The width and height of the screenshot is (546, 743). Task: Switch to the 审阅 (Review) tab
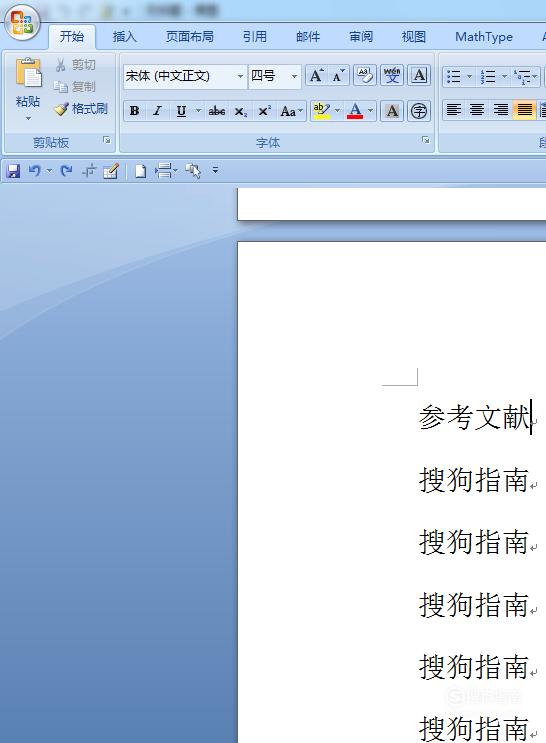pyautogui.click(x=361, y=36)
